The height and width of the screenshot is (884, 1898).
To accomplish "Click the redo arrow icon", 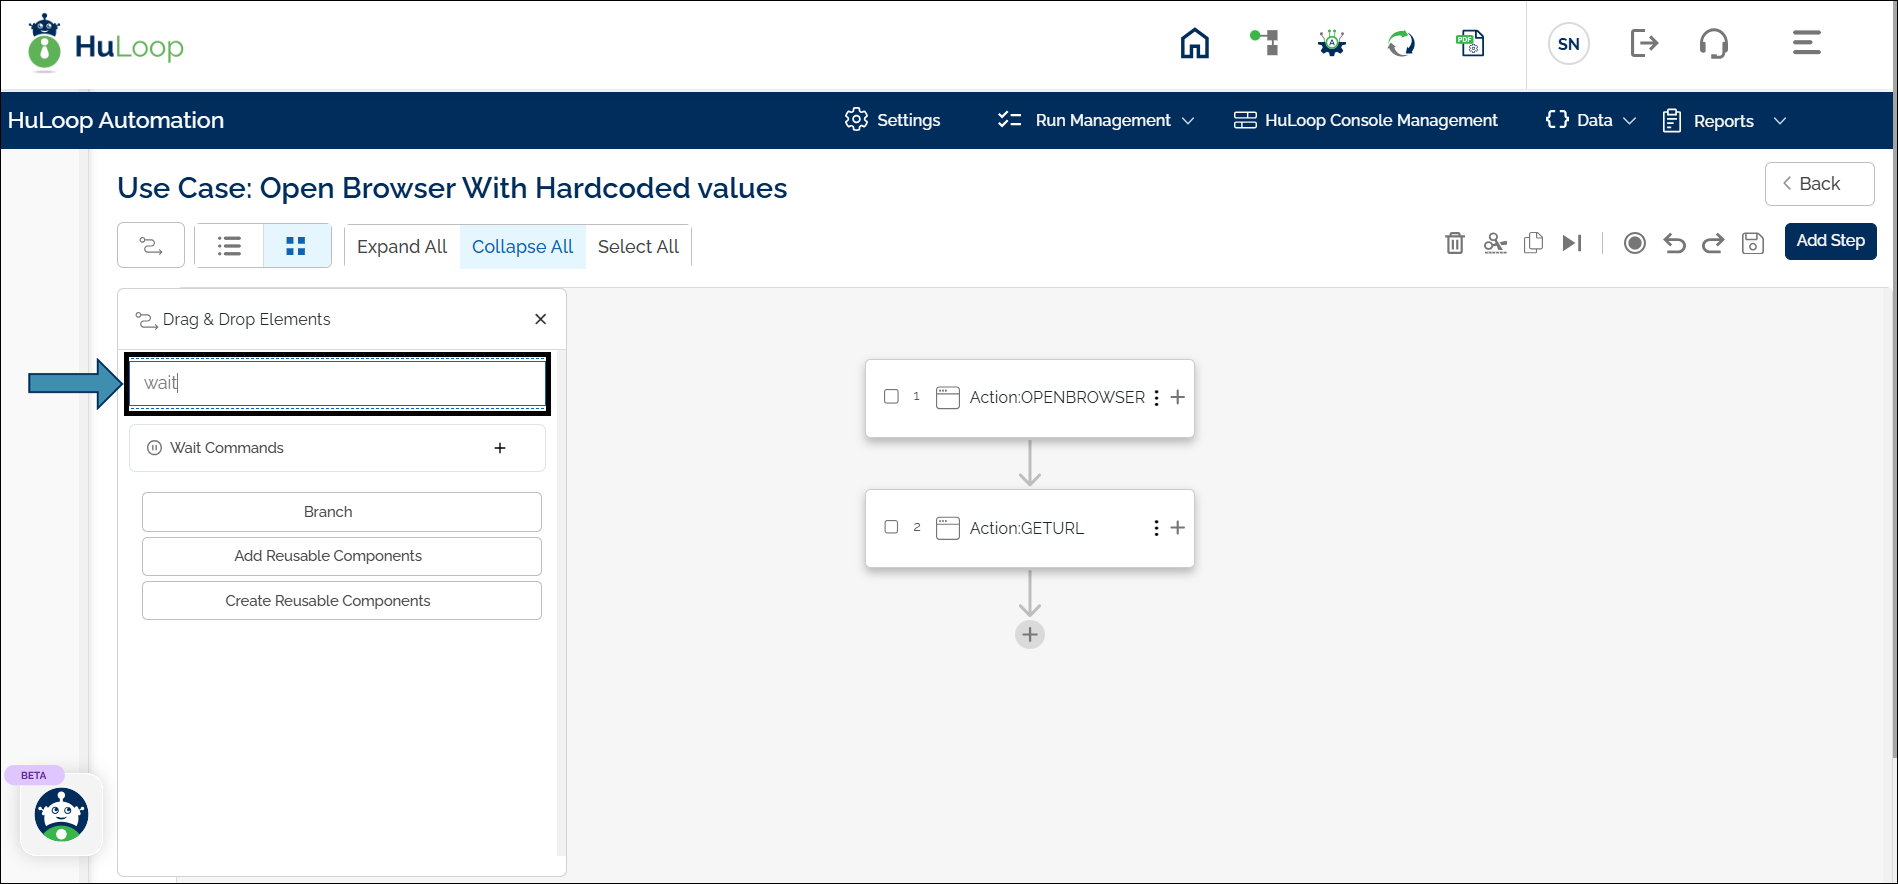I will [x=1713, y=243].
